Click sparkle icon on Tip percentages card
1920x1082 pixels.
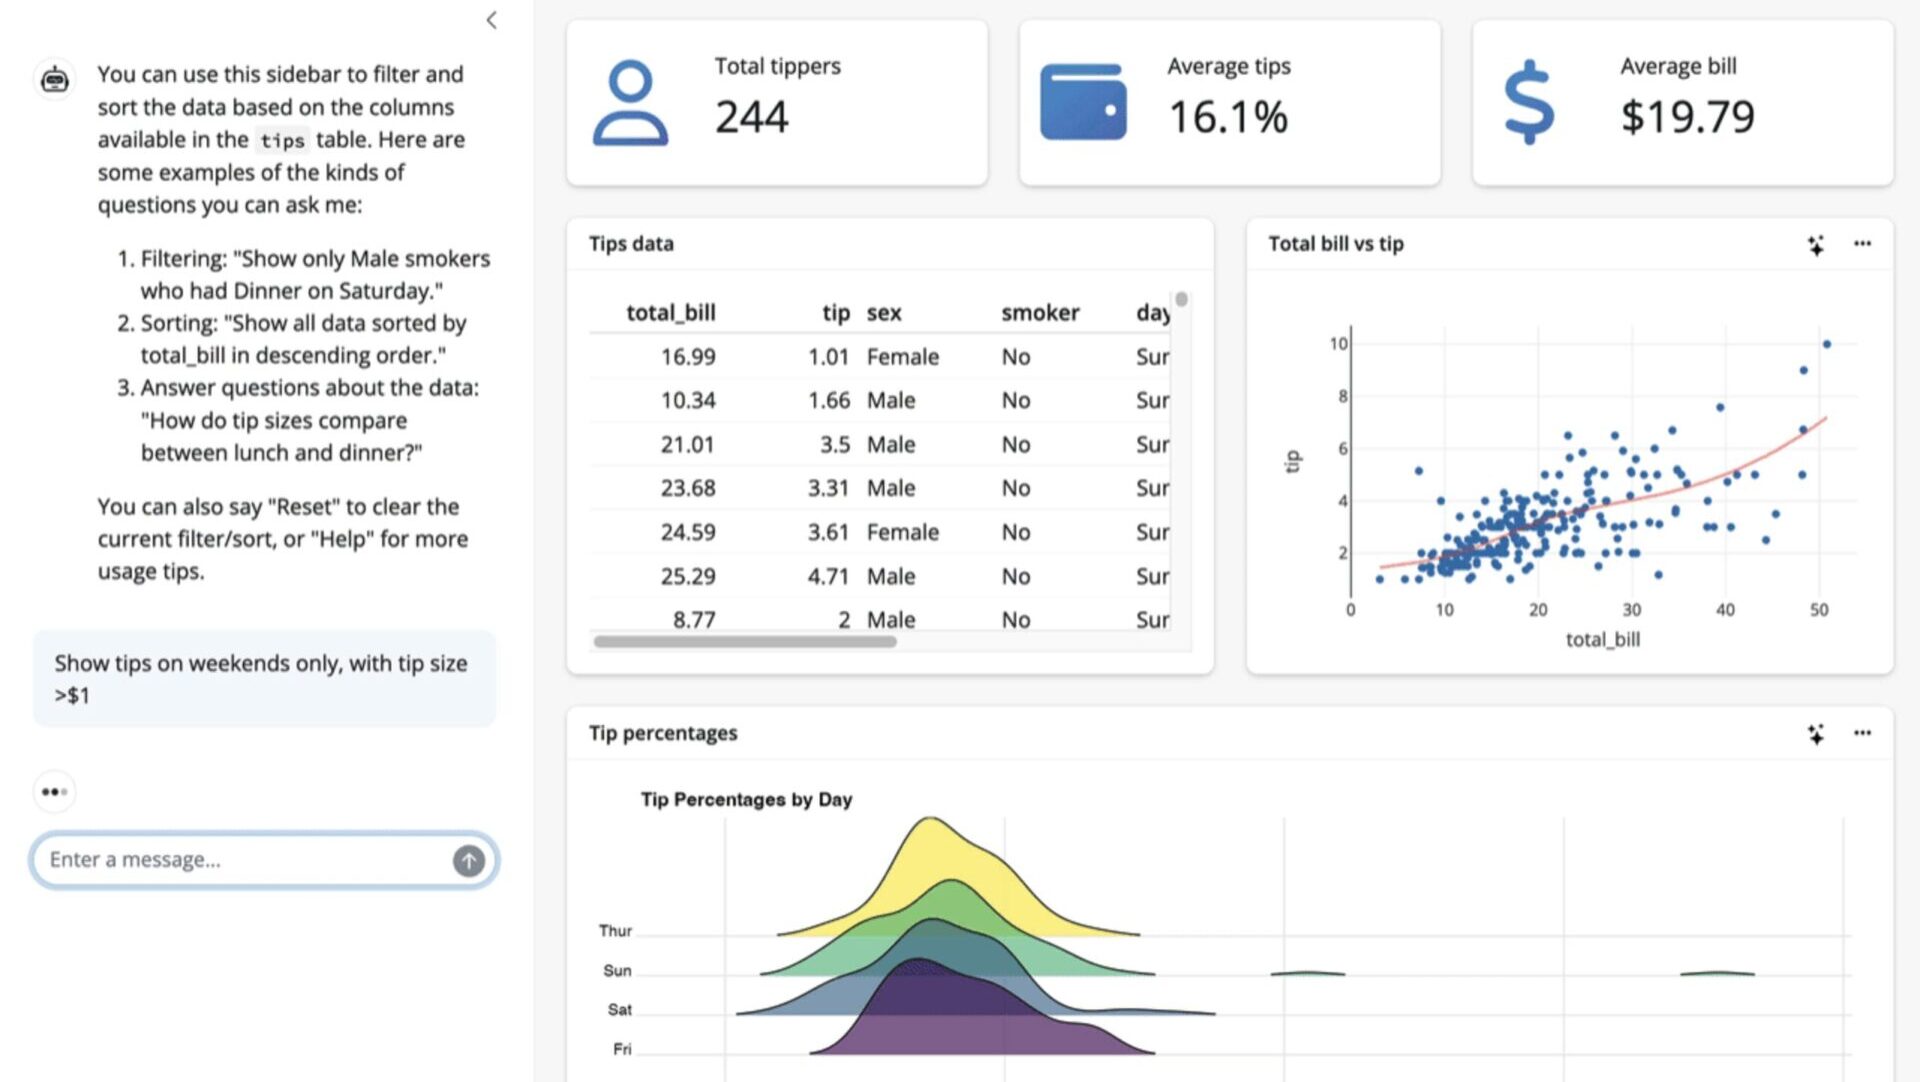pos(1816,734)
